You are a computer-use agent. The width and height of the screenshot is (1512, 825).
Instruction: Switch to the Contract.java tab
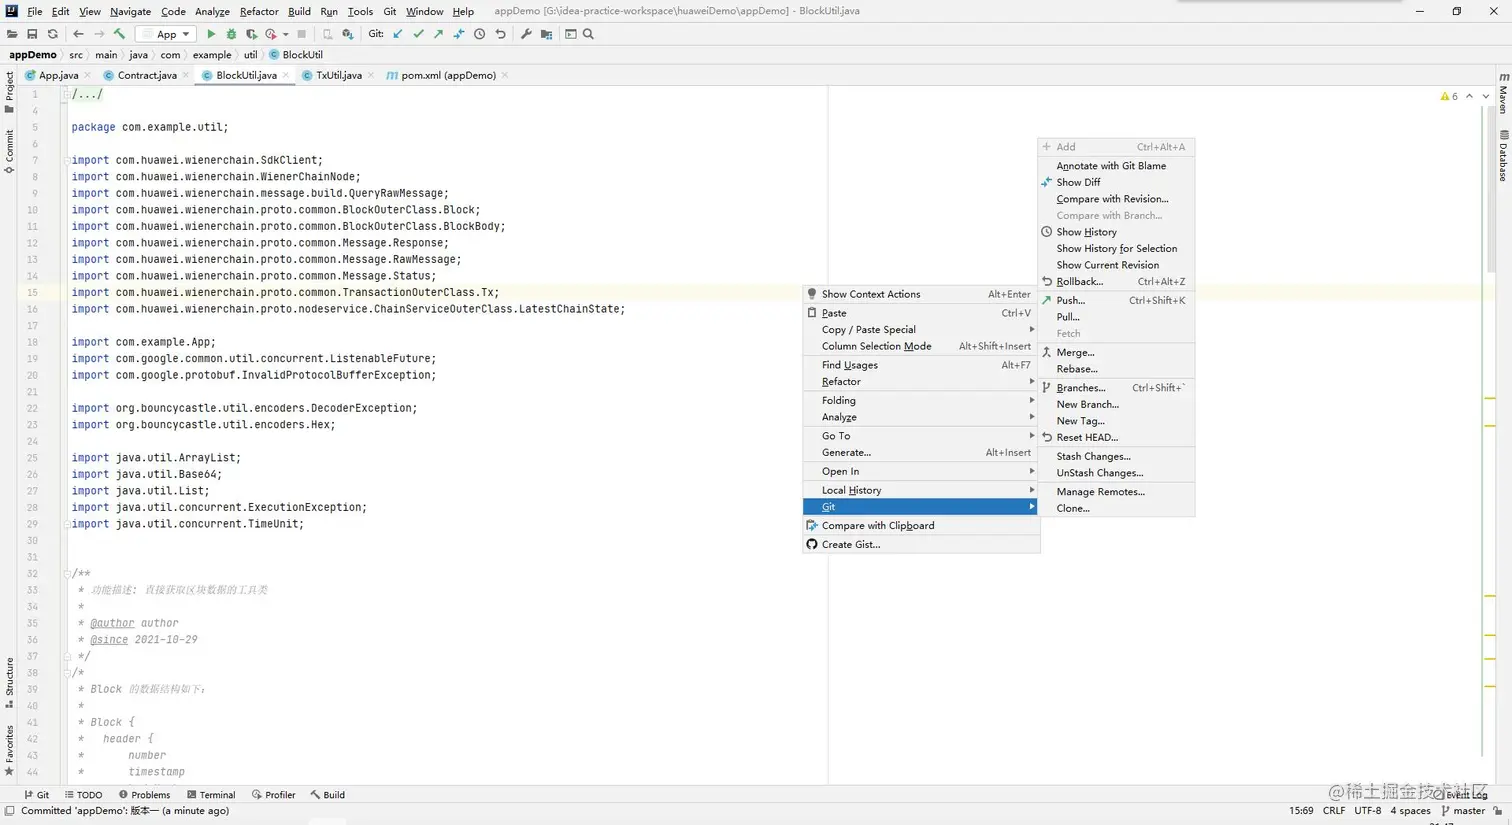click(147, 75)
